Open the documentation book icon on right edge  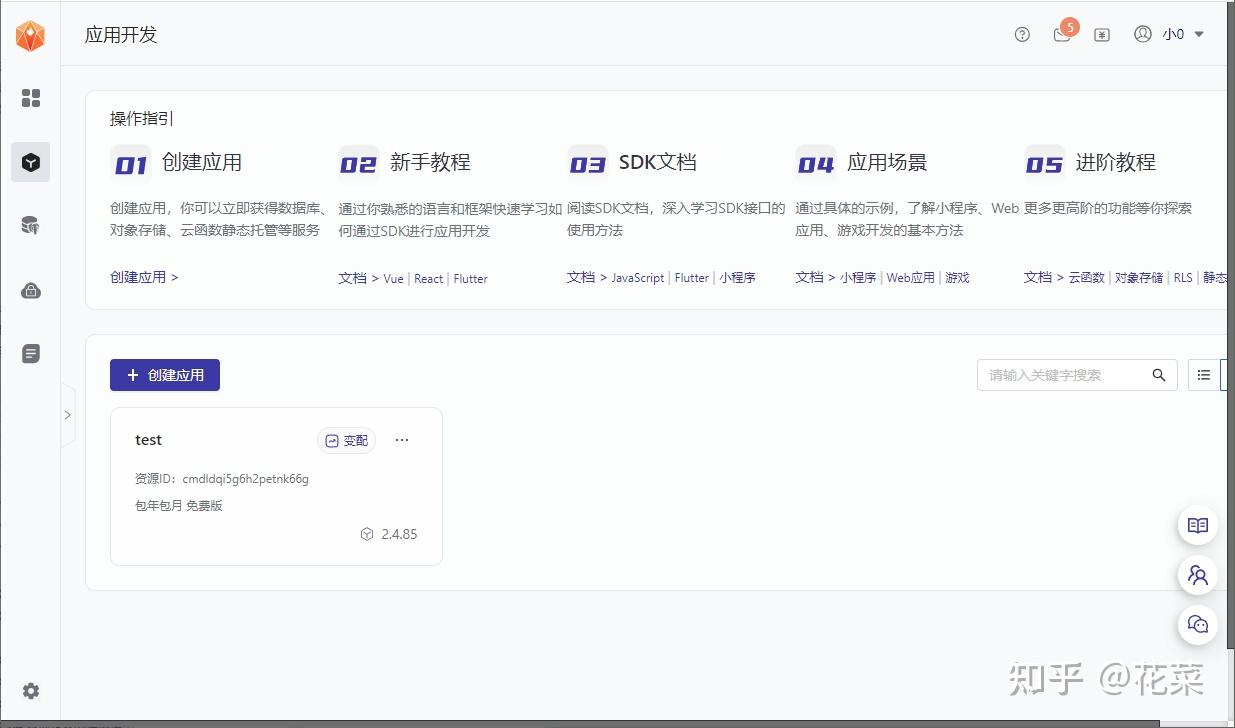[x=1197, y=524]
